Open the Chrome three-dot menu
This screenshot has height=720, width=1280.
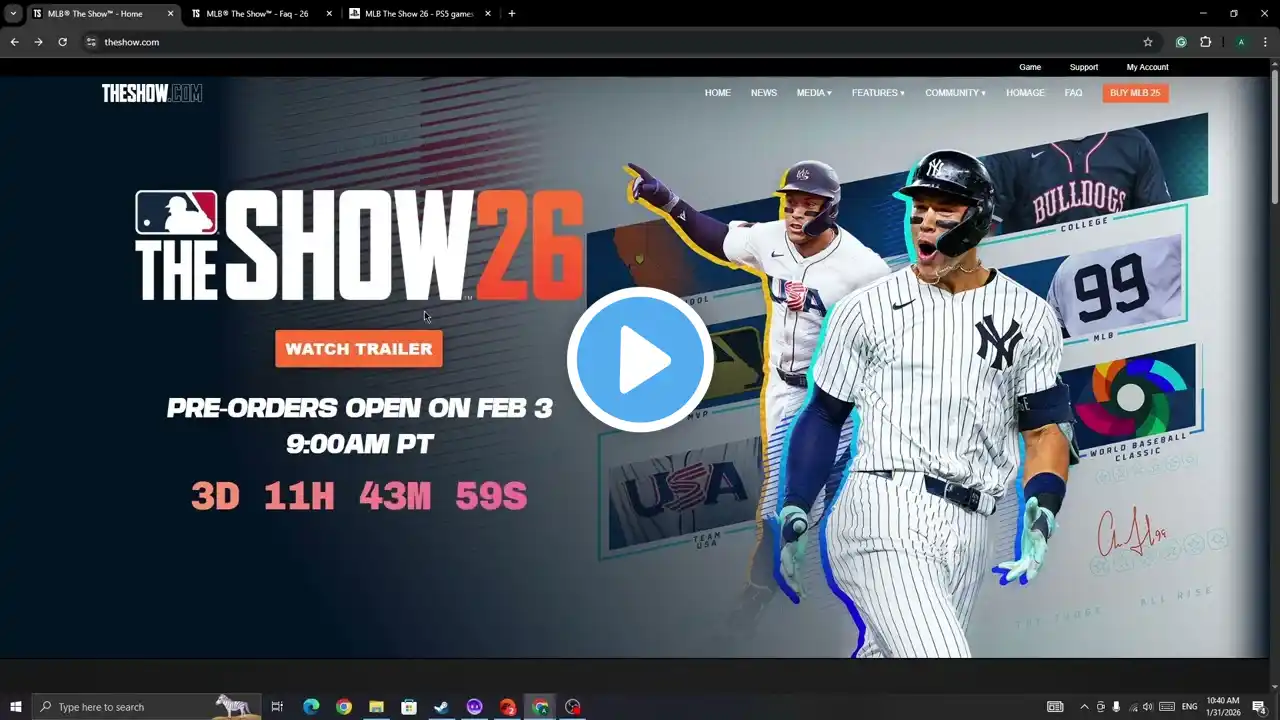1265,42
